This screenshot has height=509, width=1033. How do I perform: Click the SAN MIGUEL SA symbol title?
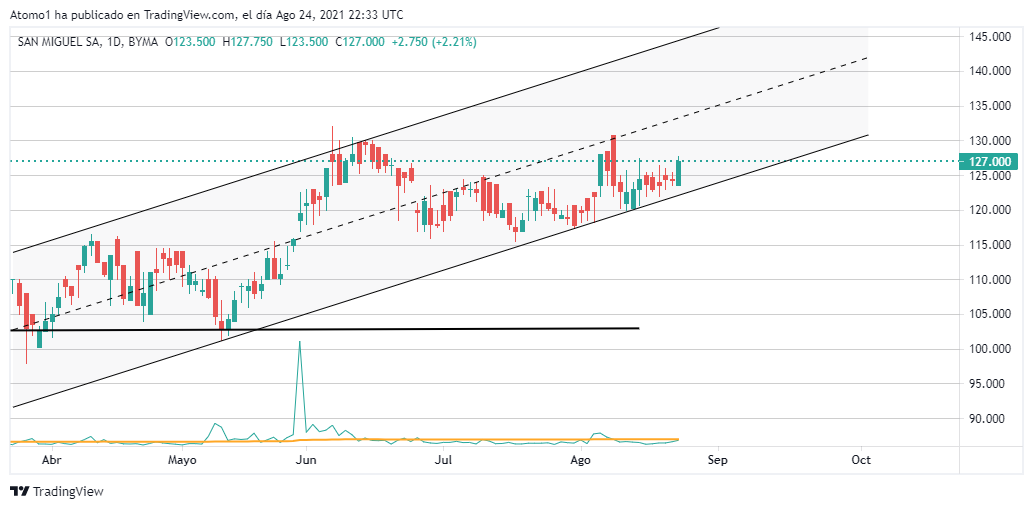tap(58, 41)
